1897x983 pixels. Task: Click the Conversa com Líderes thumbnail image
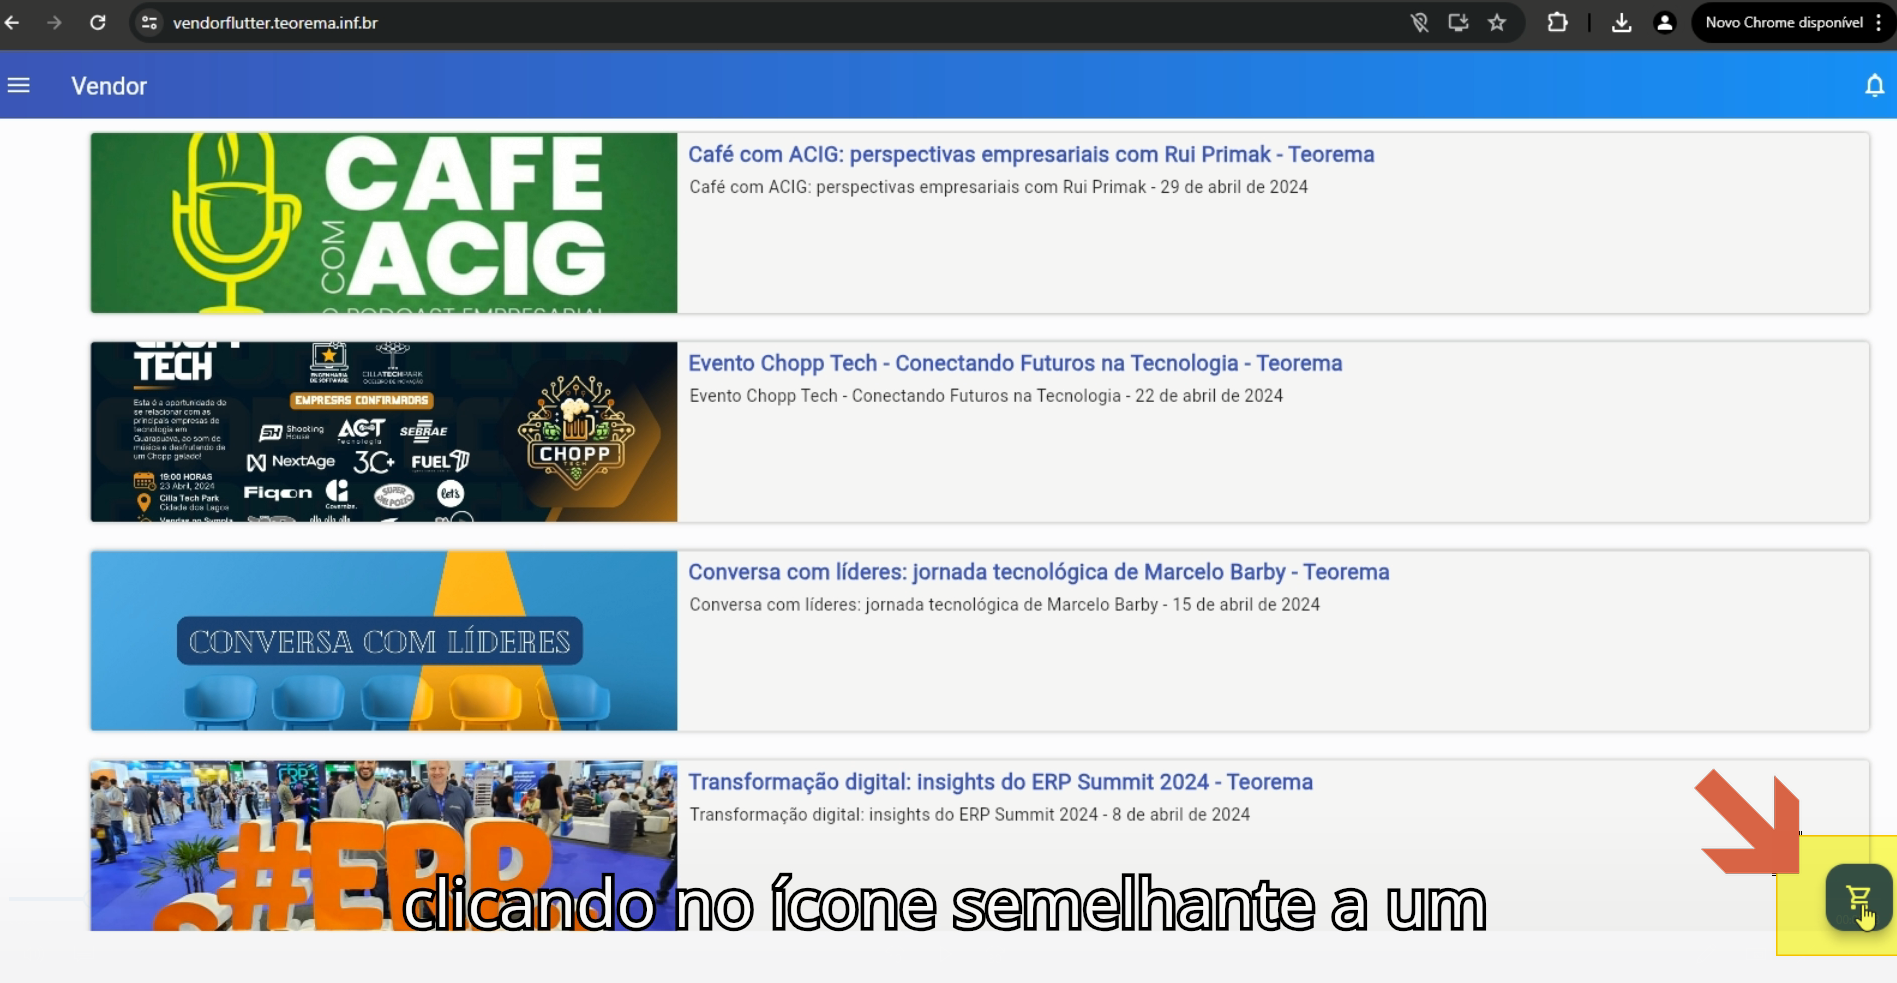pos(384,641)
